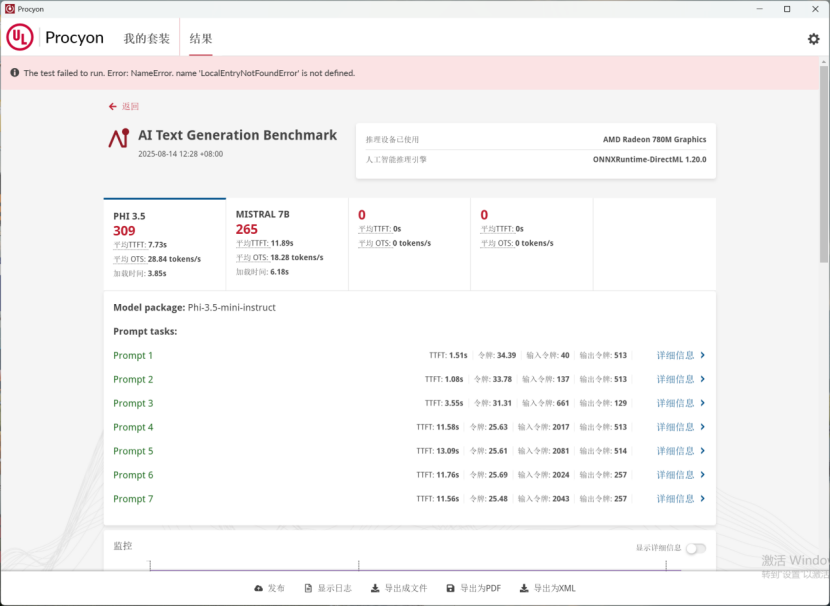
Task: Select the PHI 3.5 result tab
Action: point(164,244)
